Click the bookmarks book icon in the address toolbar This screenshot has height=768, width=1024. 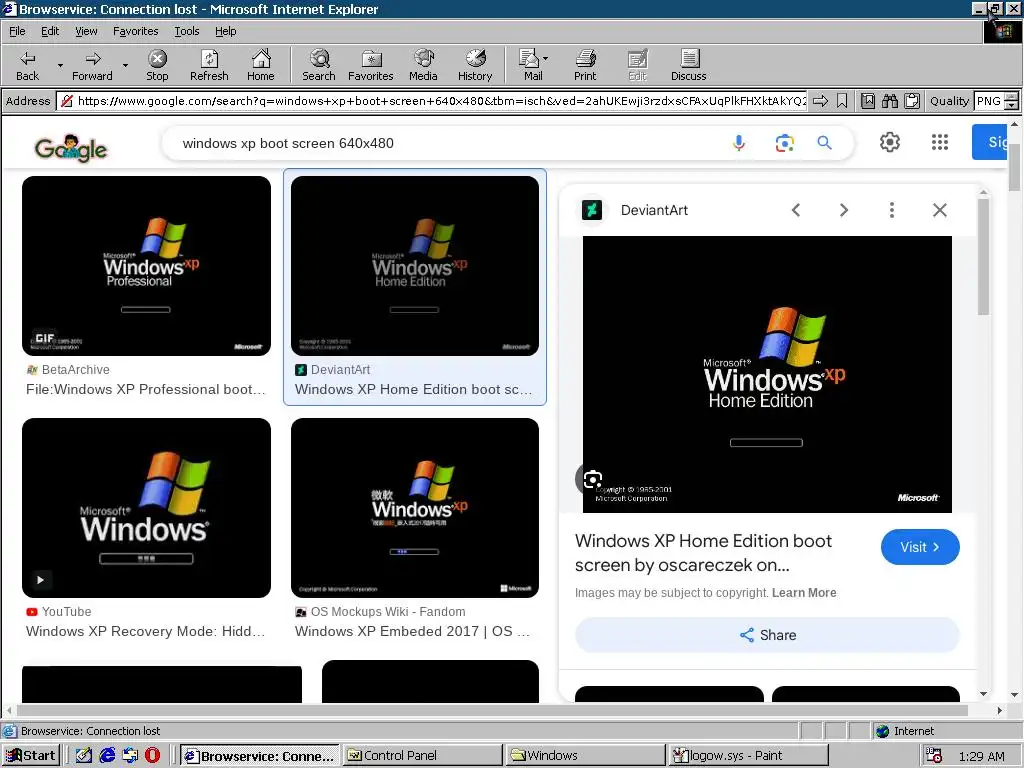(x=868, y=101)
